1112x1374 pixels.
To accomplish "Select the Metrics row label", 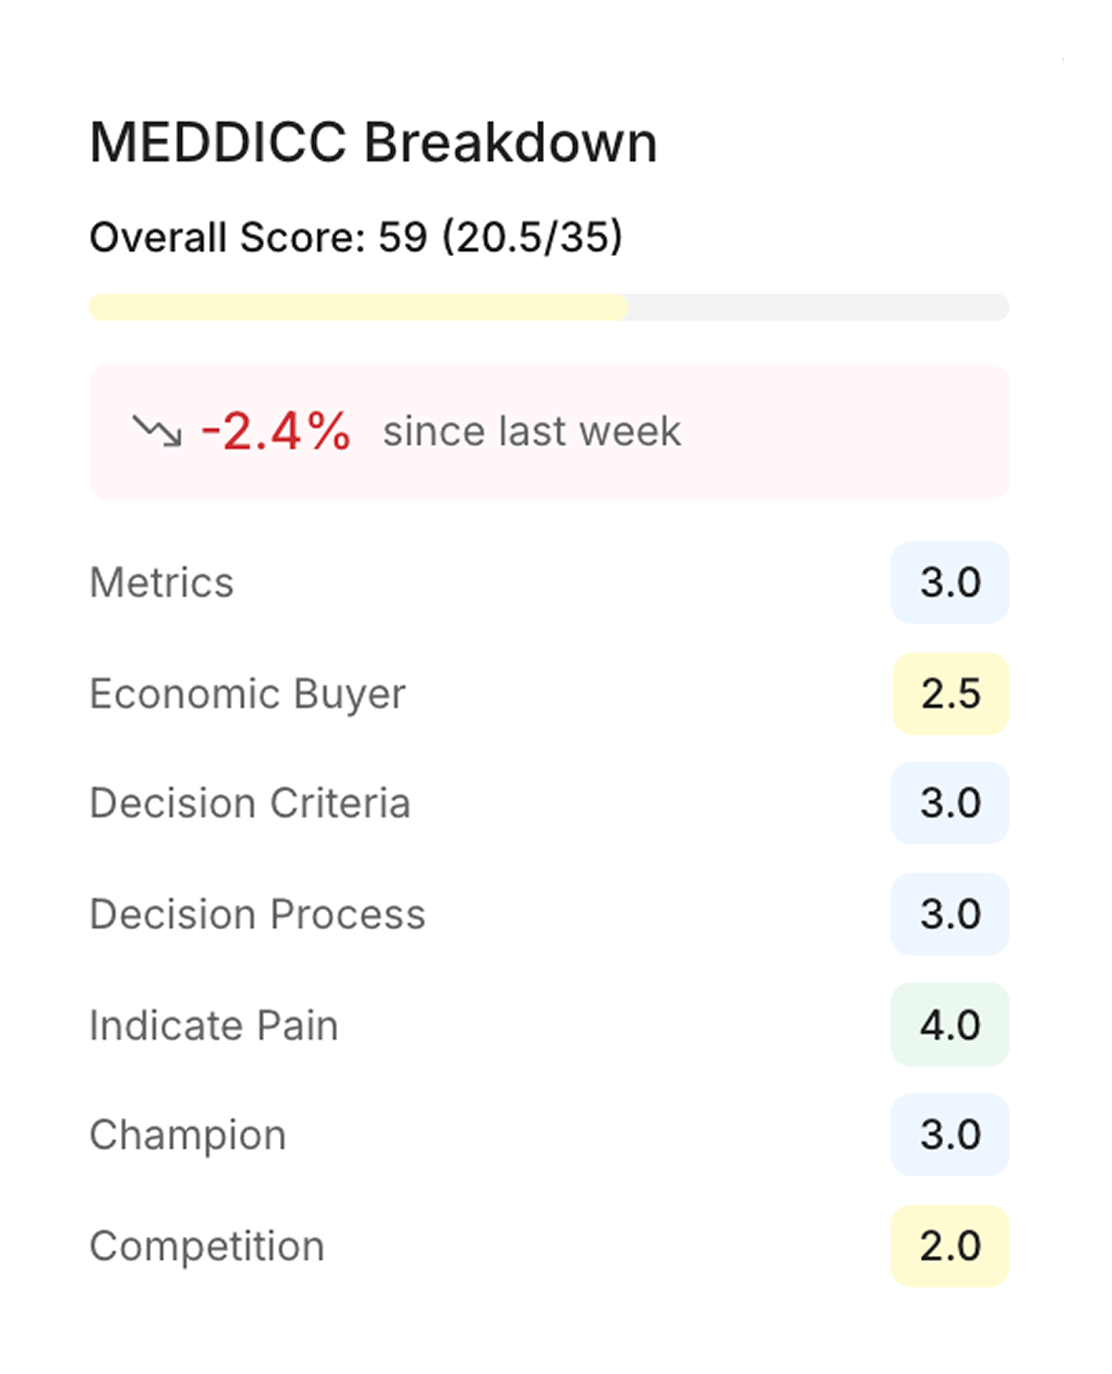I will point(161,583).
